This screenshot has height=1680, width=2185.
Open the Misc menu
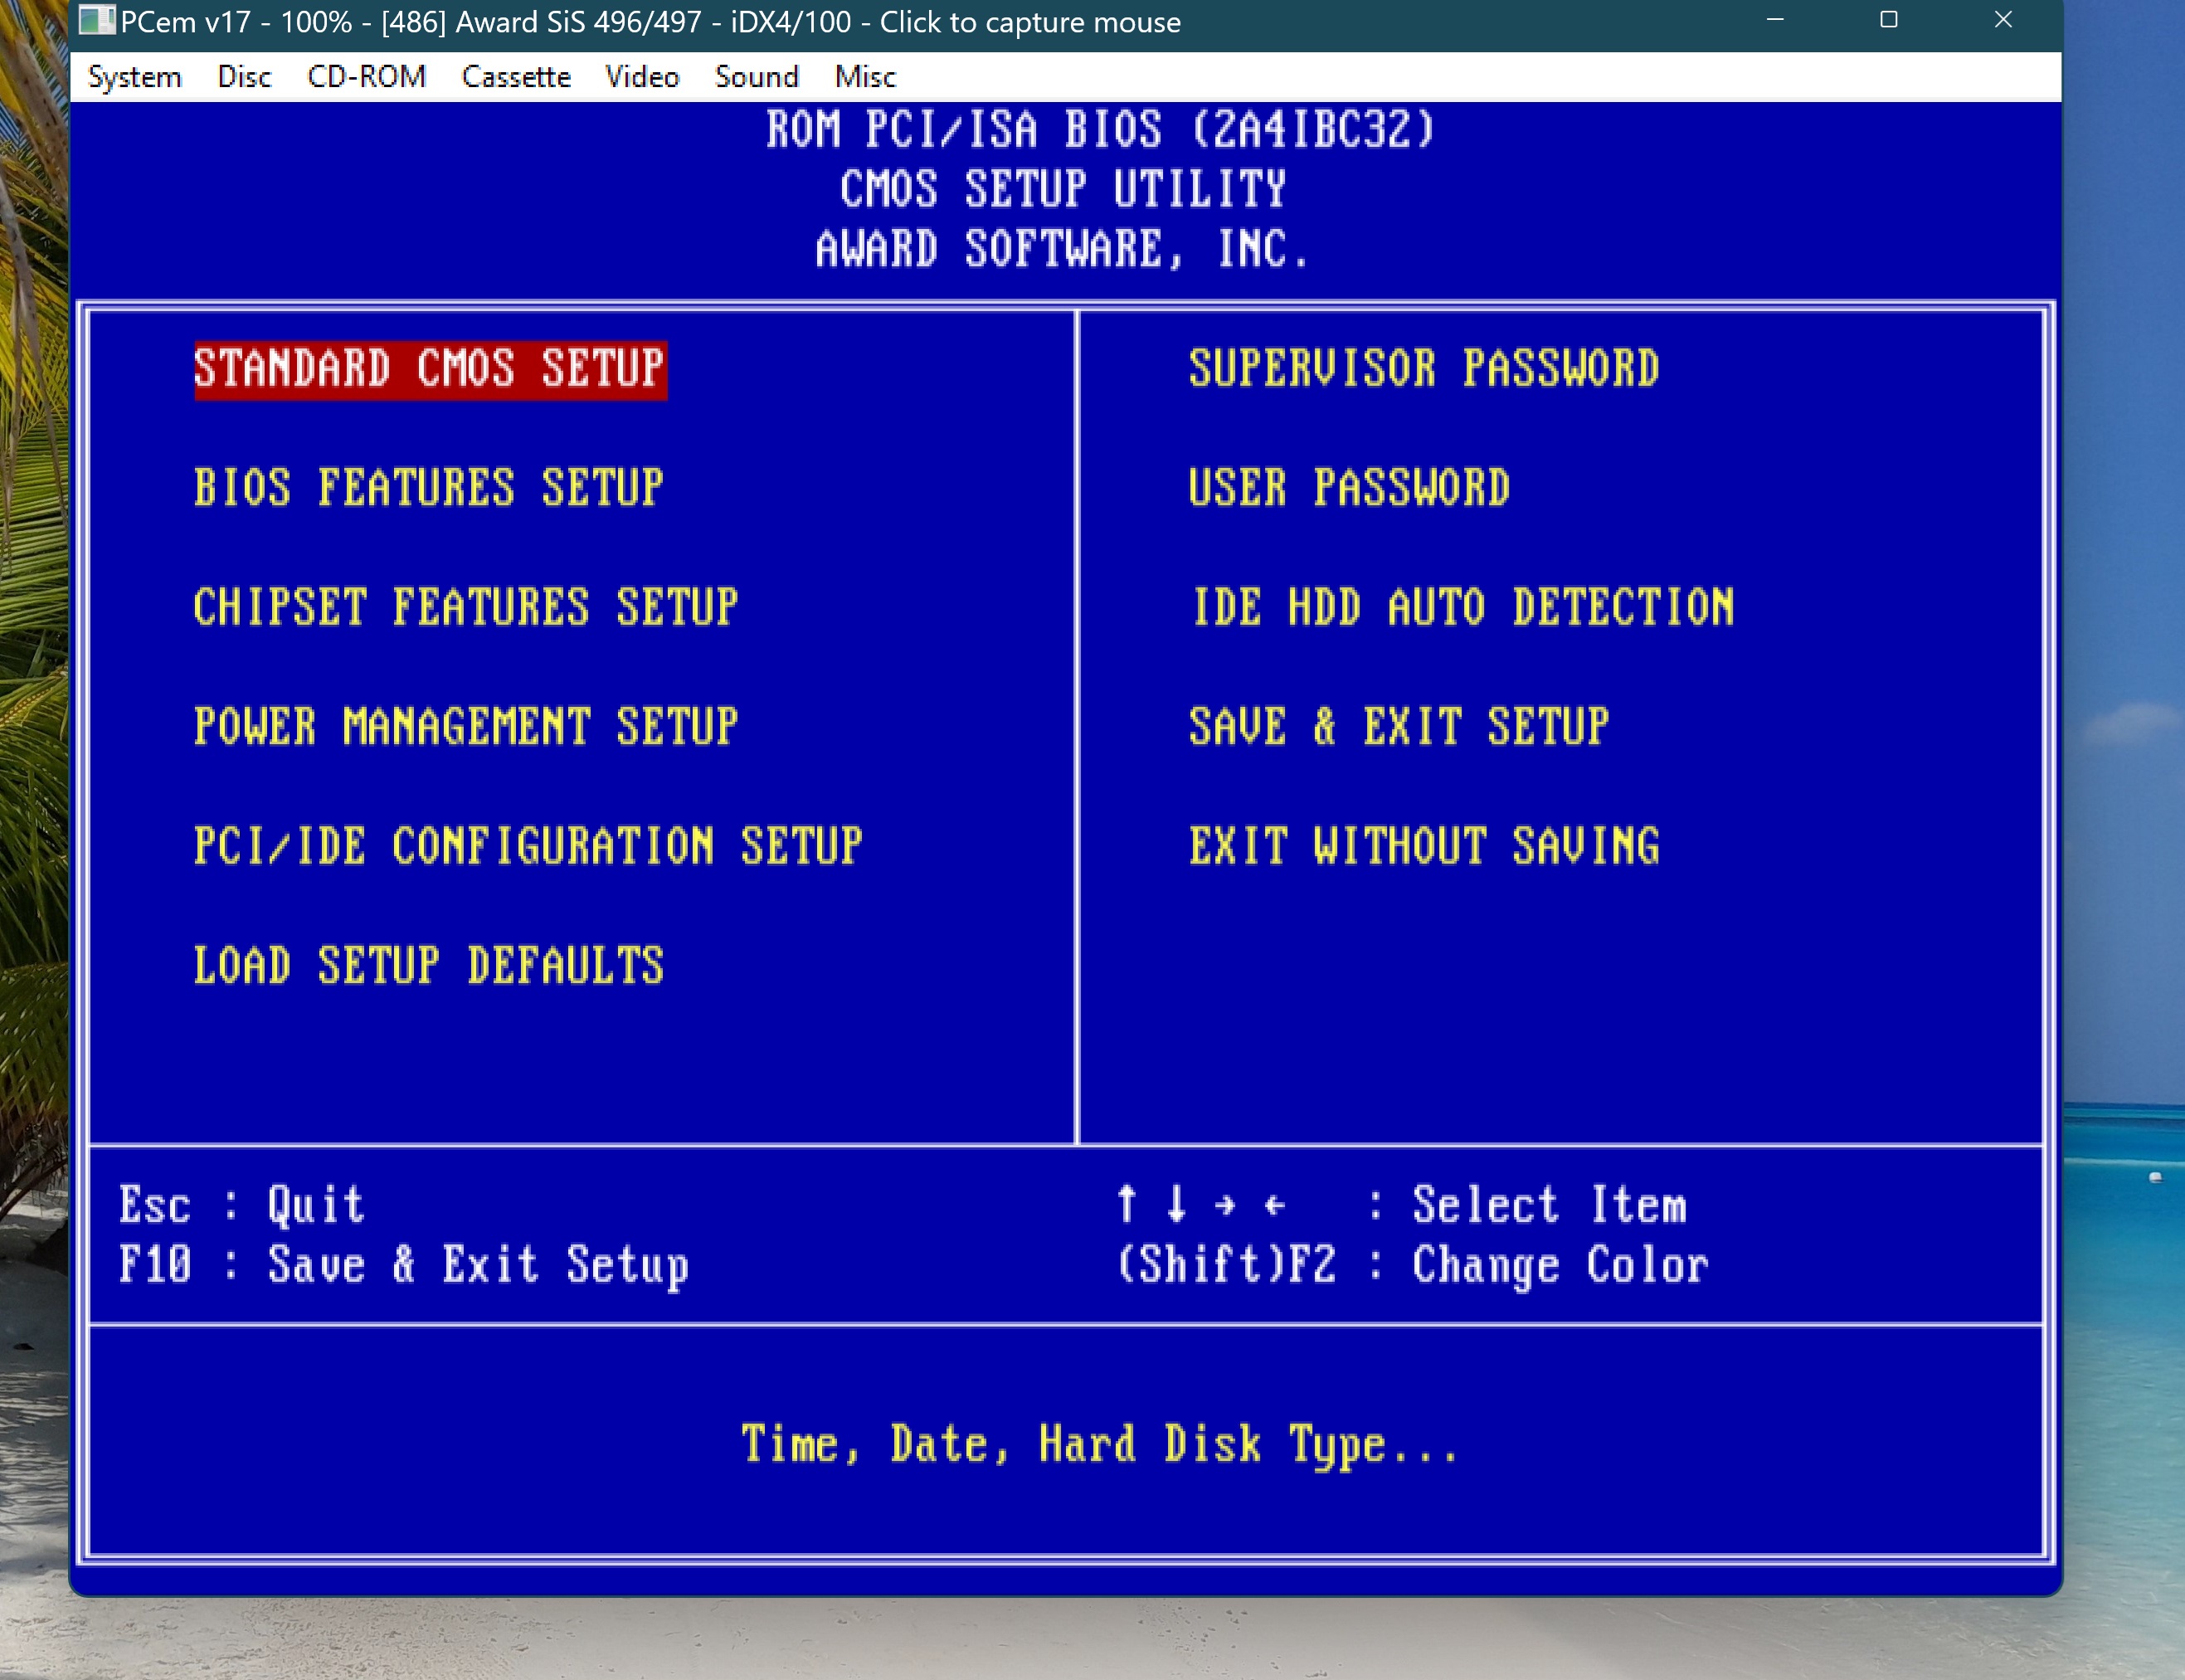865,77
